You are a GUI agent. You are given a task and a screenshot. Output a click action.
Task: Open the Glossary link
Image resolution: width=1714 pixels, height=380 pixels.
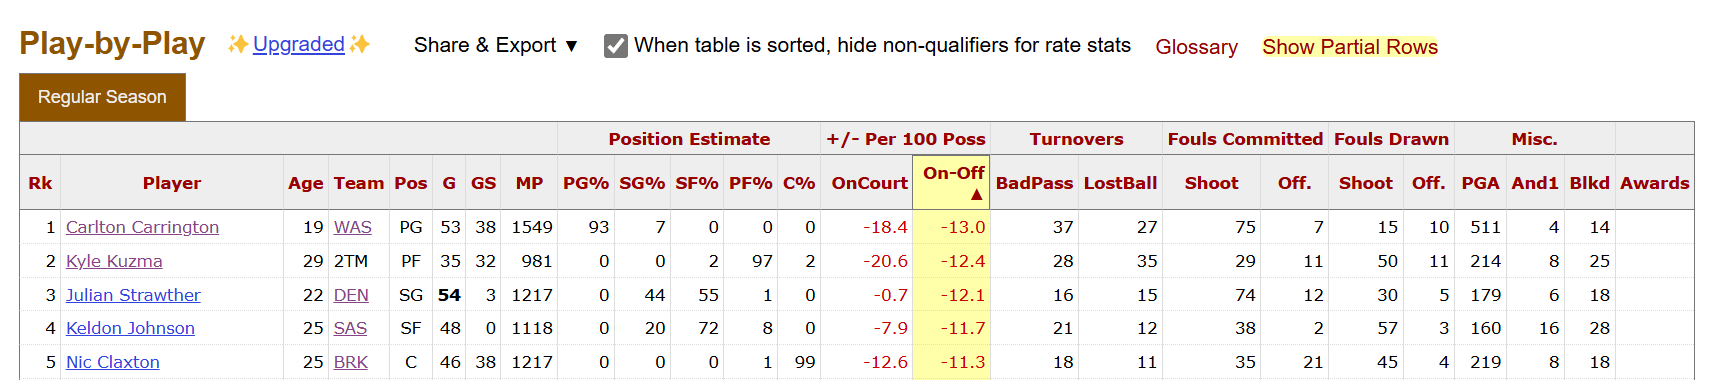(x=1196, y=47)
